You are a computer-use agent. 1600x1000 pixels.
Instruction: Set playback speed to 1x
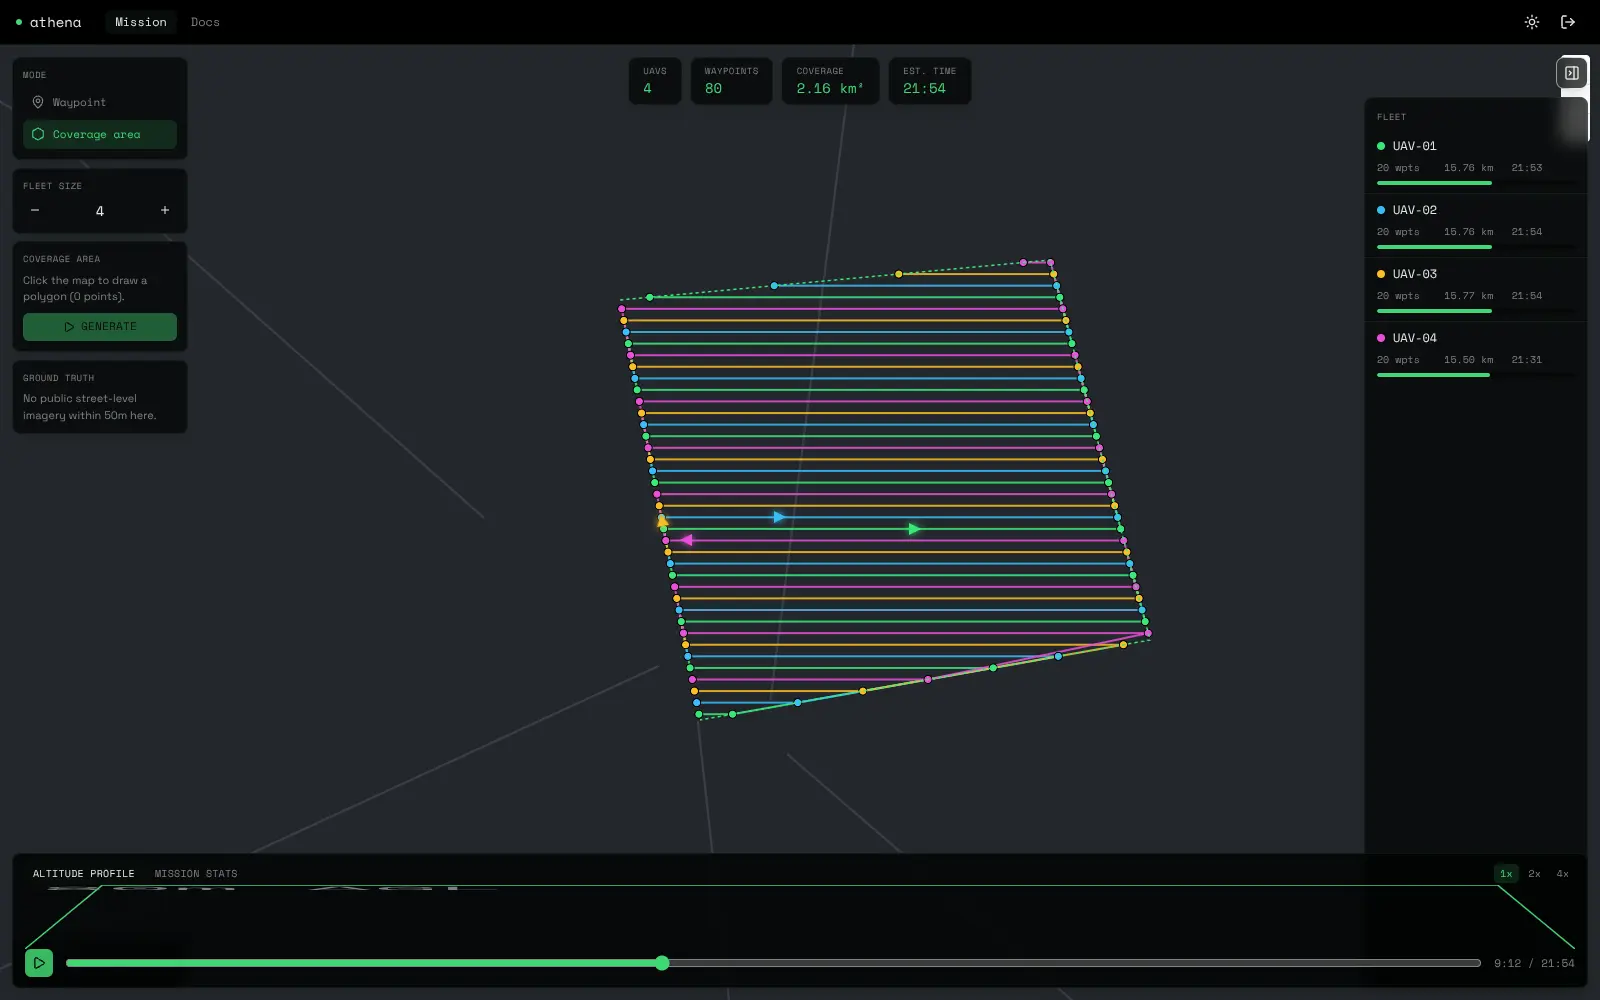pos(1506,874)
